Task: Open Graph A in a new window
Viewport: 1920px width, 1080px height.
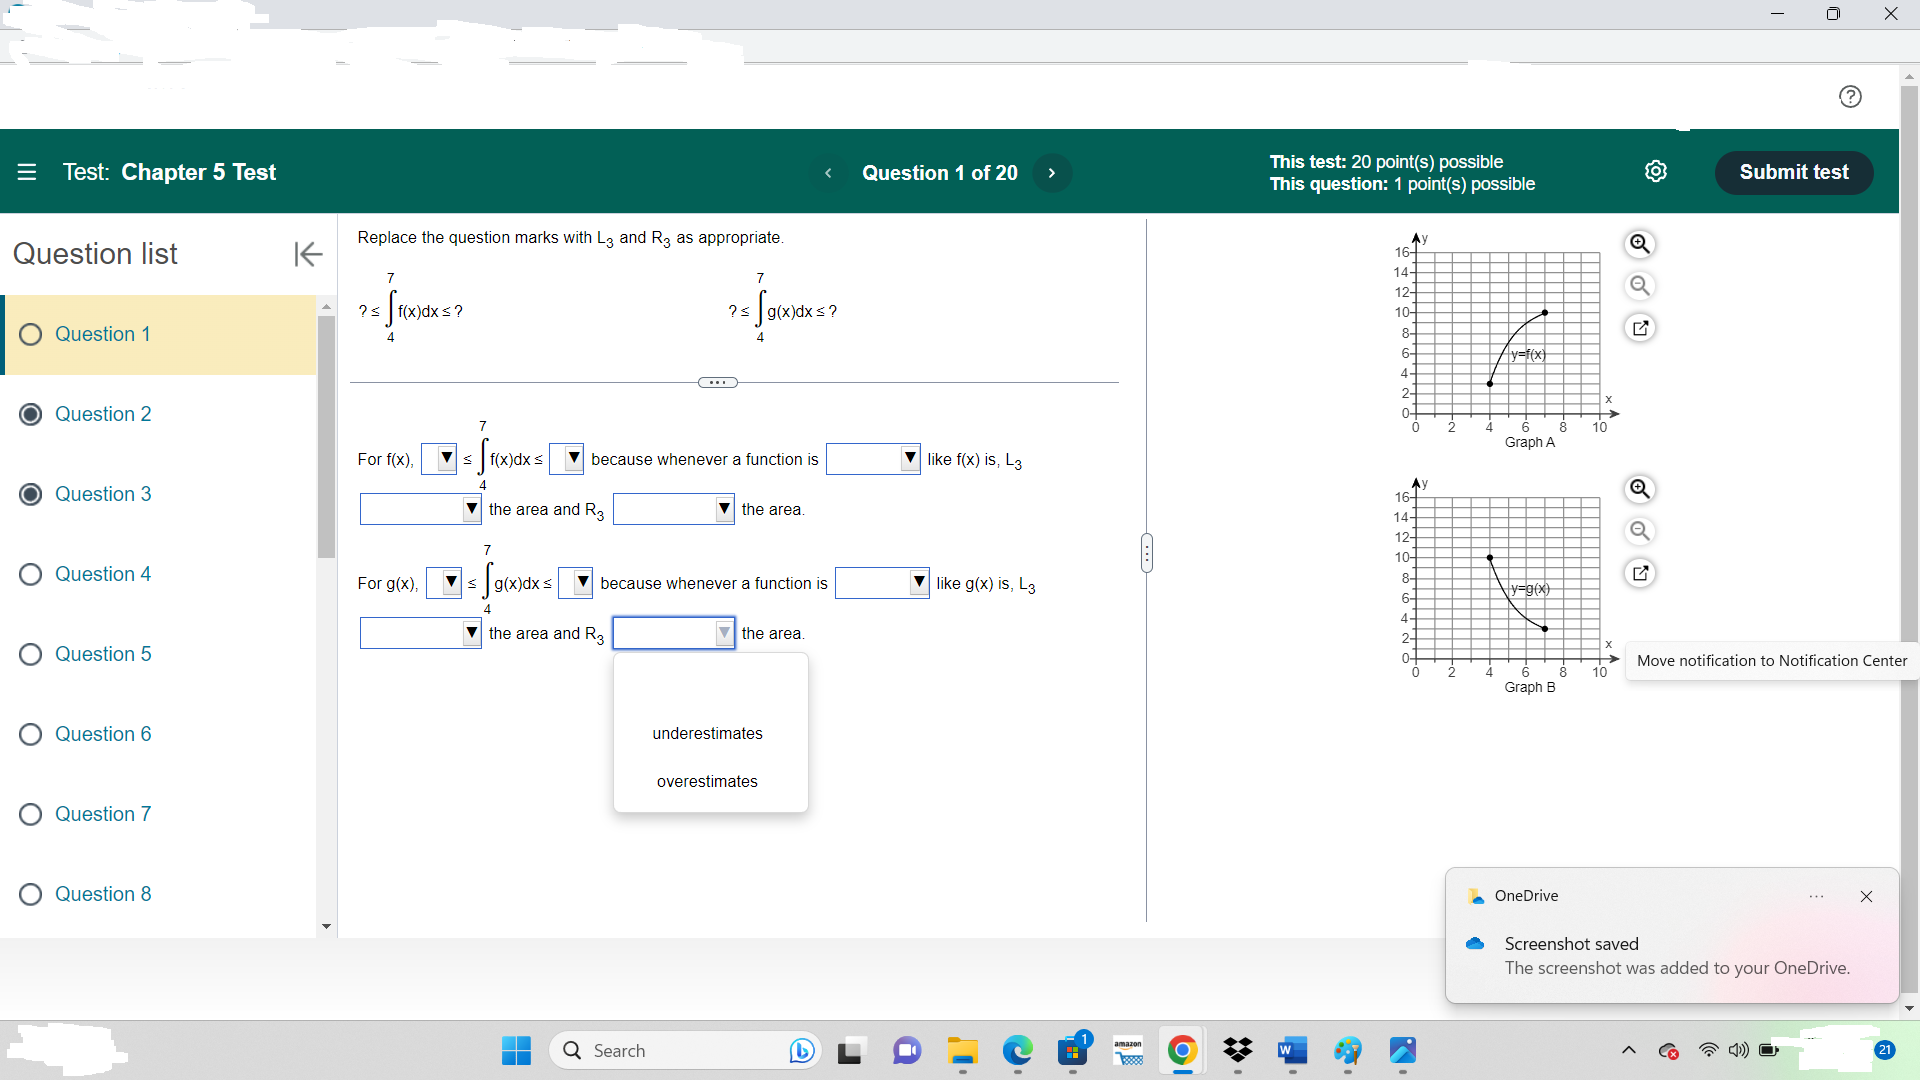Action: coord(1640,328)
